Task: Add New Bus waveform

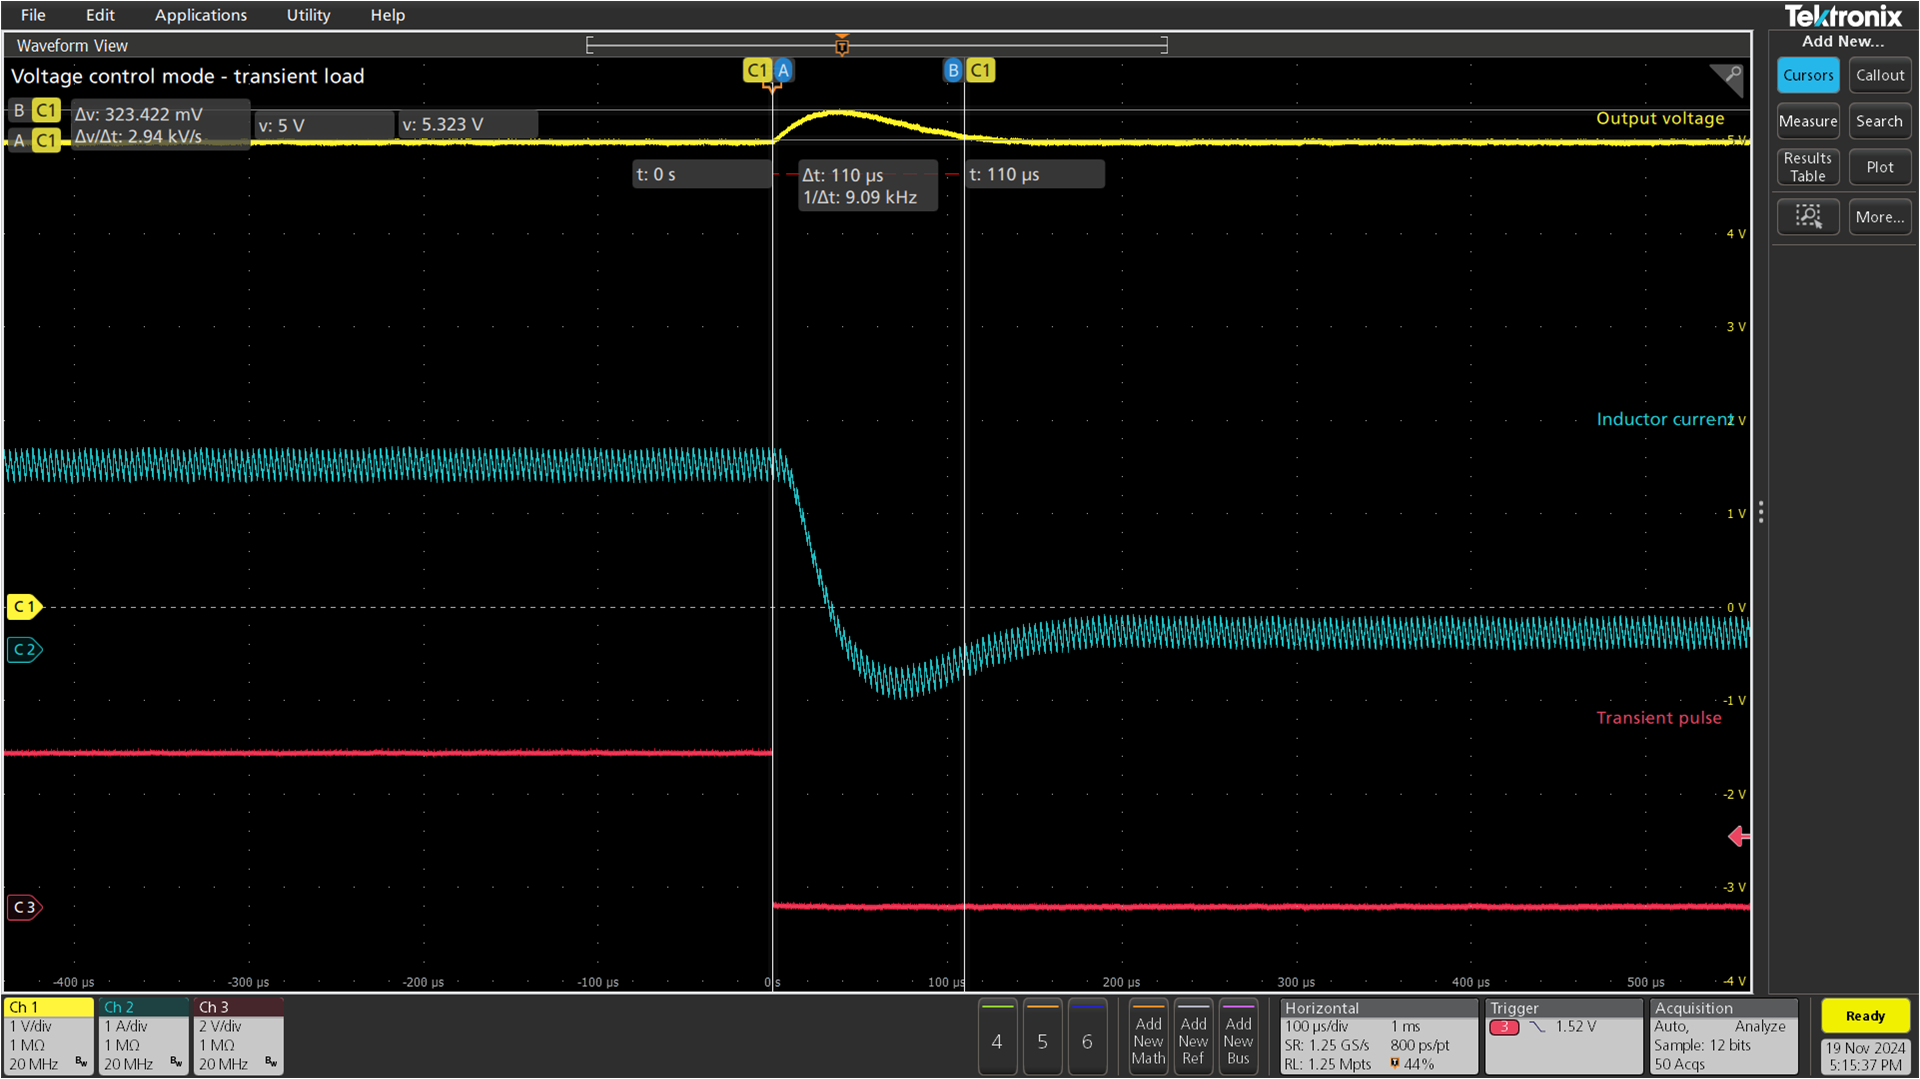Action: pyautogui.click(x=1238, y=1037)
